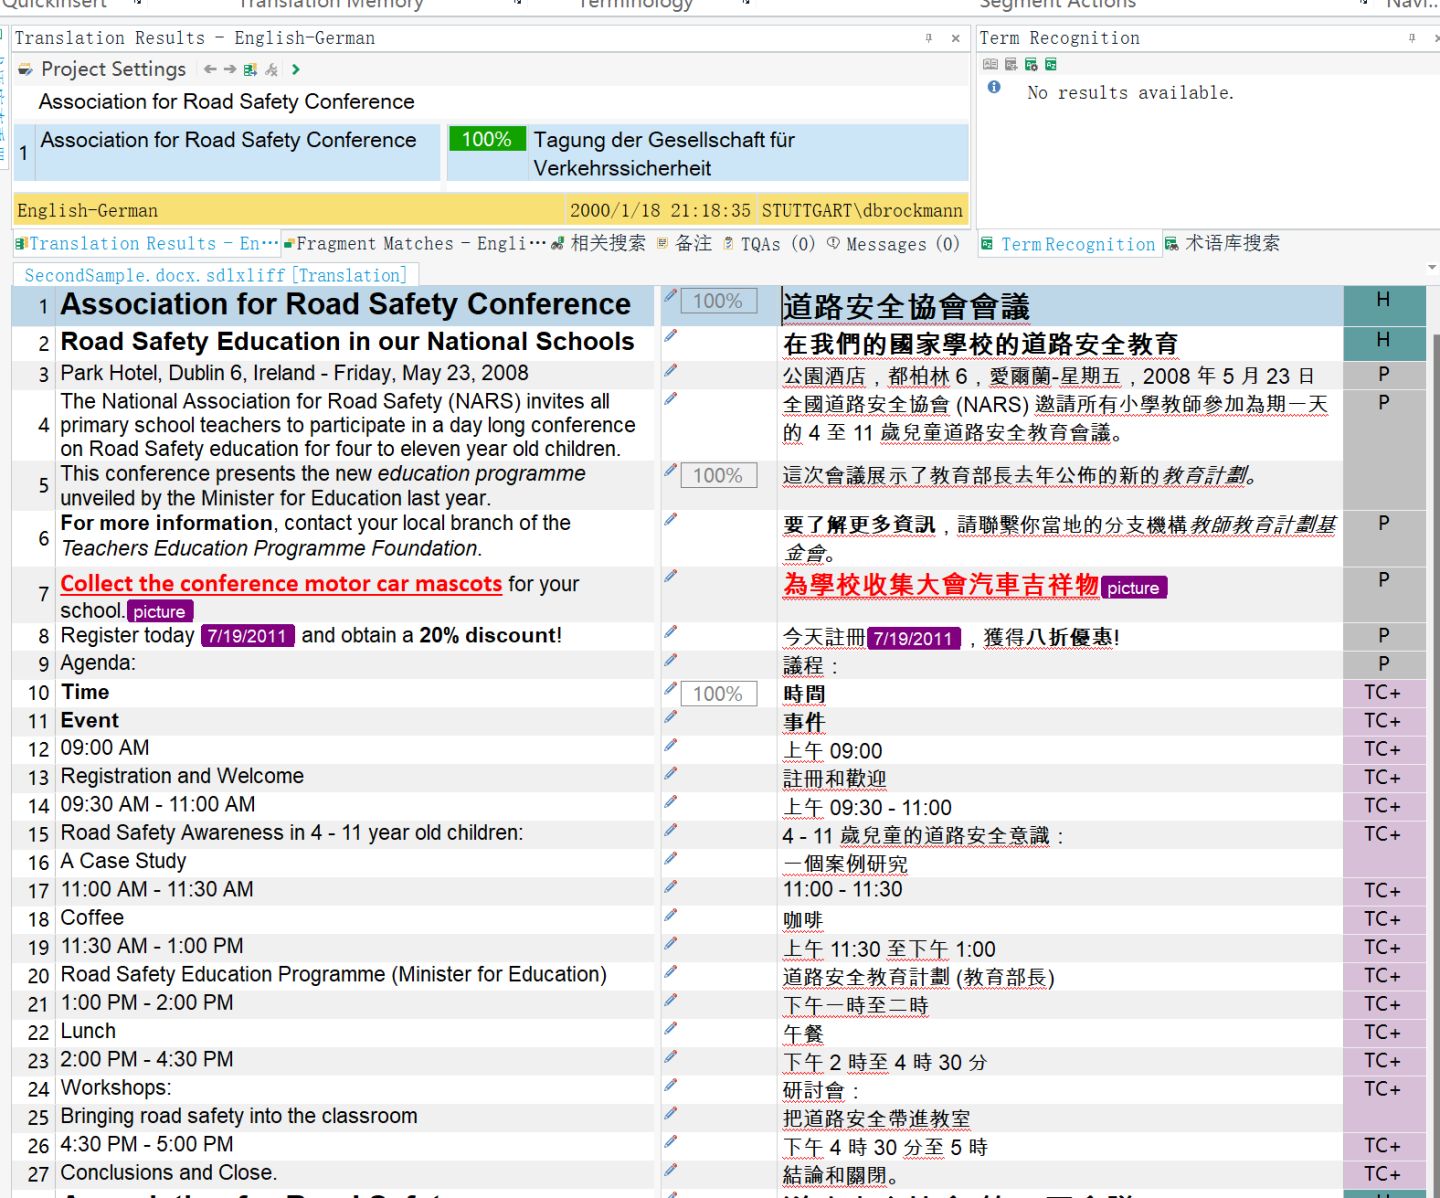This screenshot has width=1440, height=1198.
Task: Open Project Settings in Translation Results
Action: (103, 69)
